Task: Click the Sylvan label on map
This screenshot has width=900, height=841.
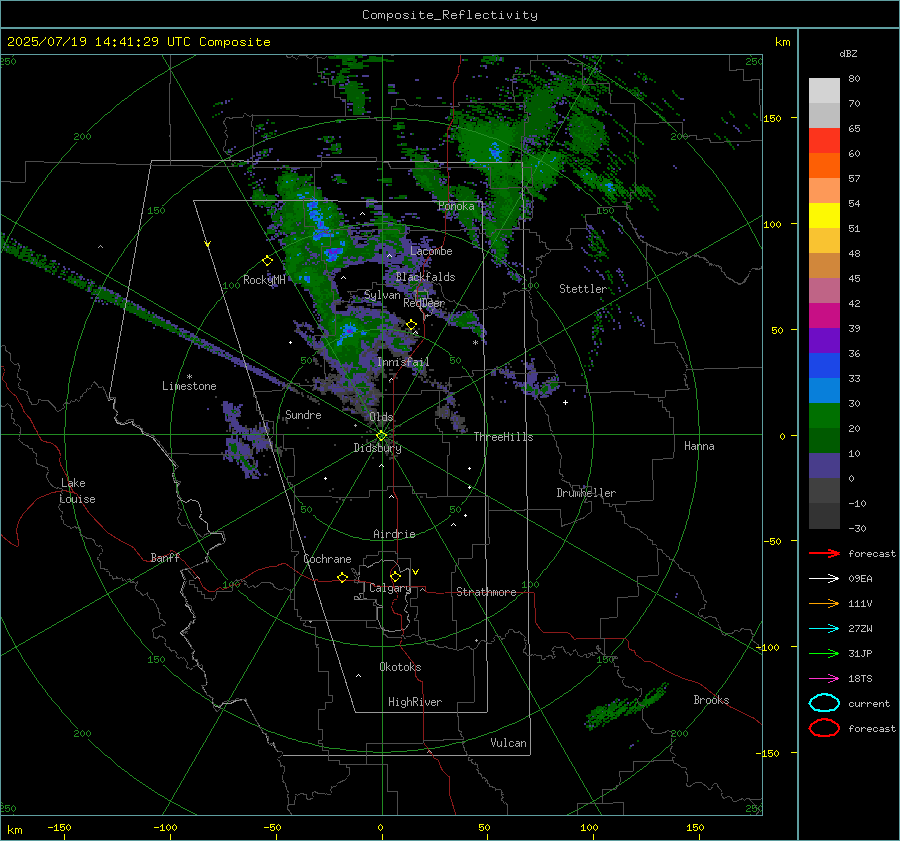Action: click(382, 295)
